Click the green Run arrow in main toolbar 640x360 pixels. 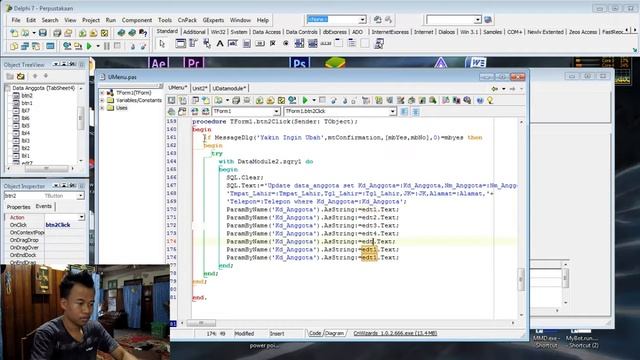pos(89,46)
